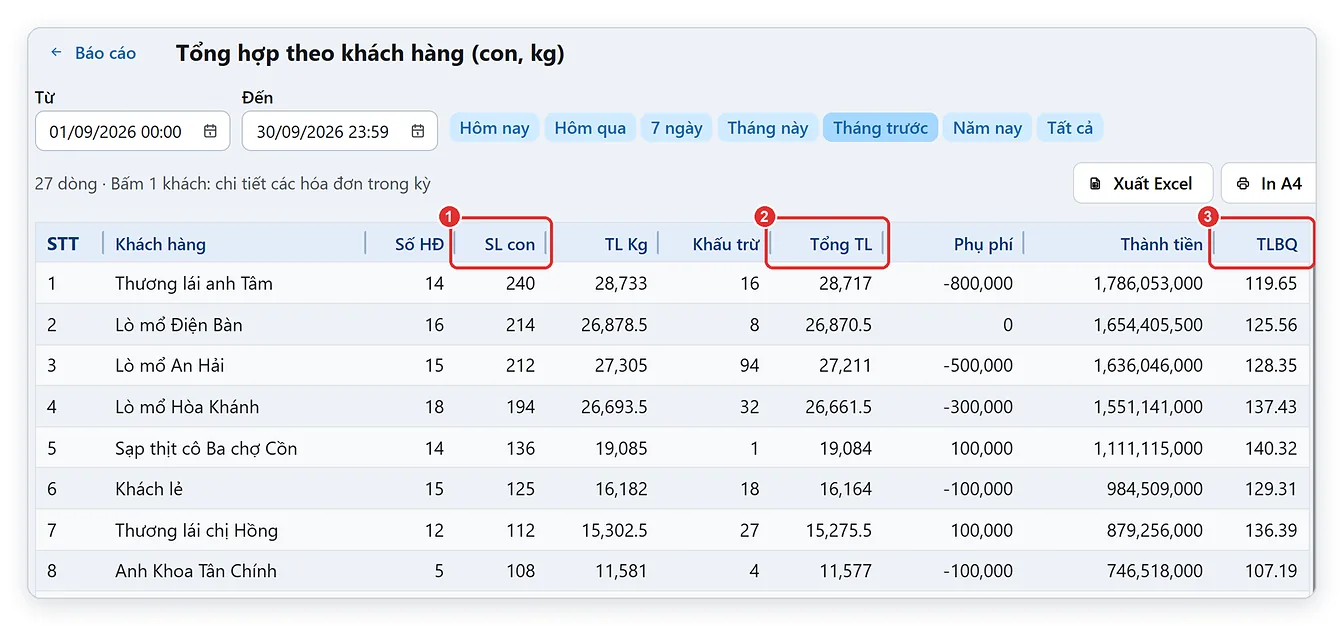Open customer row Lò mổ Hòa Khánh
This screenshot has width=1344, height=626.
(x=672, y=407)
